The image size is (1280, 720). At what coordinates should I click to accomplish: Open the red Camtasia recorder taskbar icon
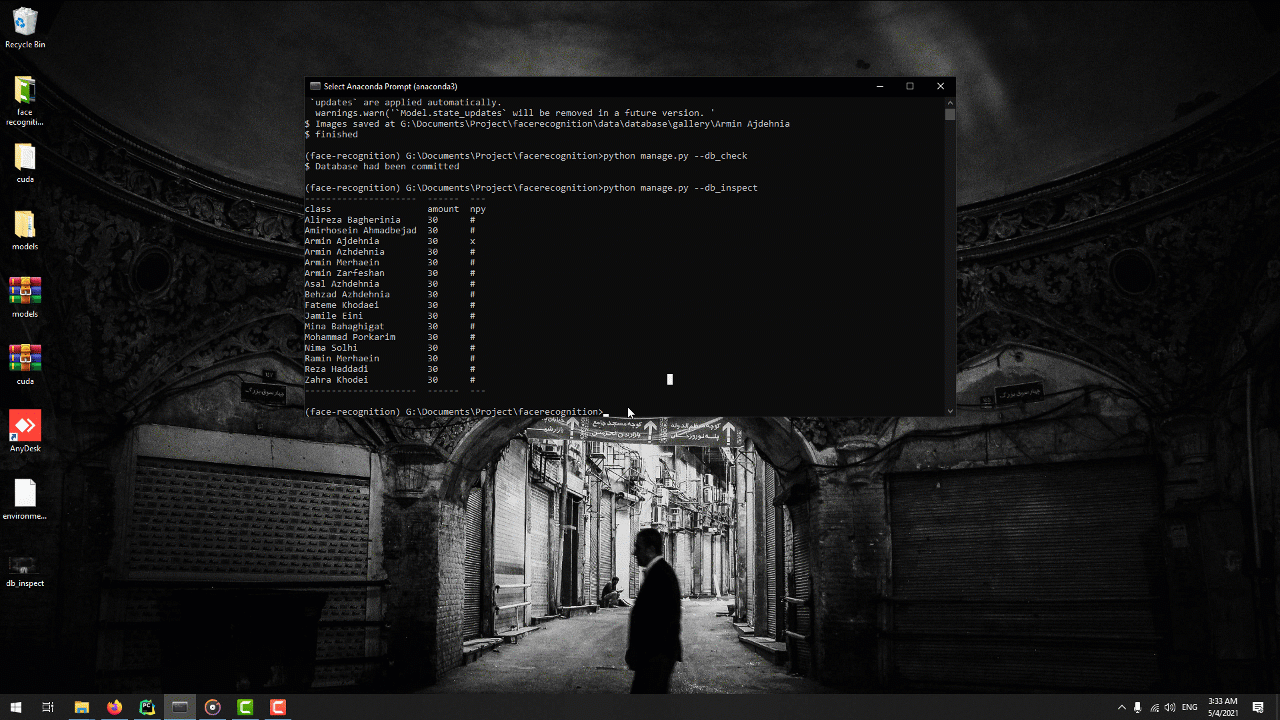point(278,707)
